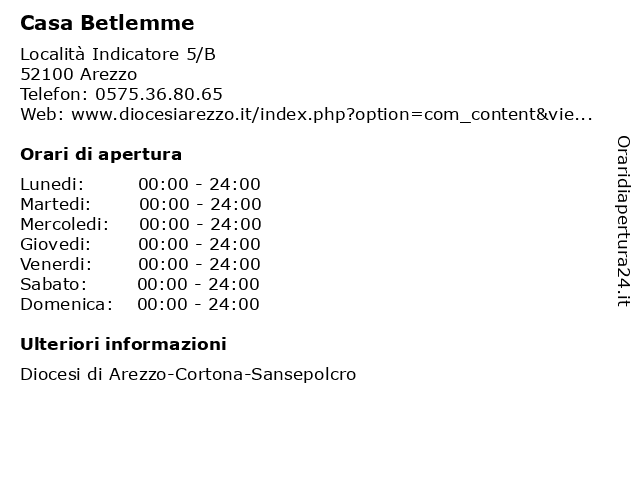Click the 52100 Arezzo postal line
The width and height of the screenshot is (640, 480).
(79, 74)
